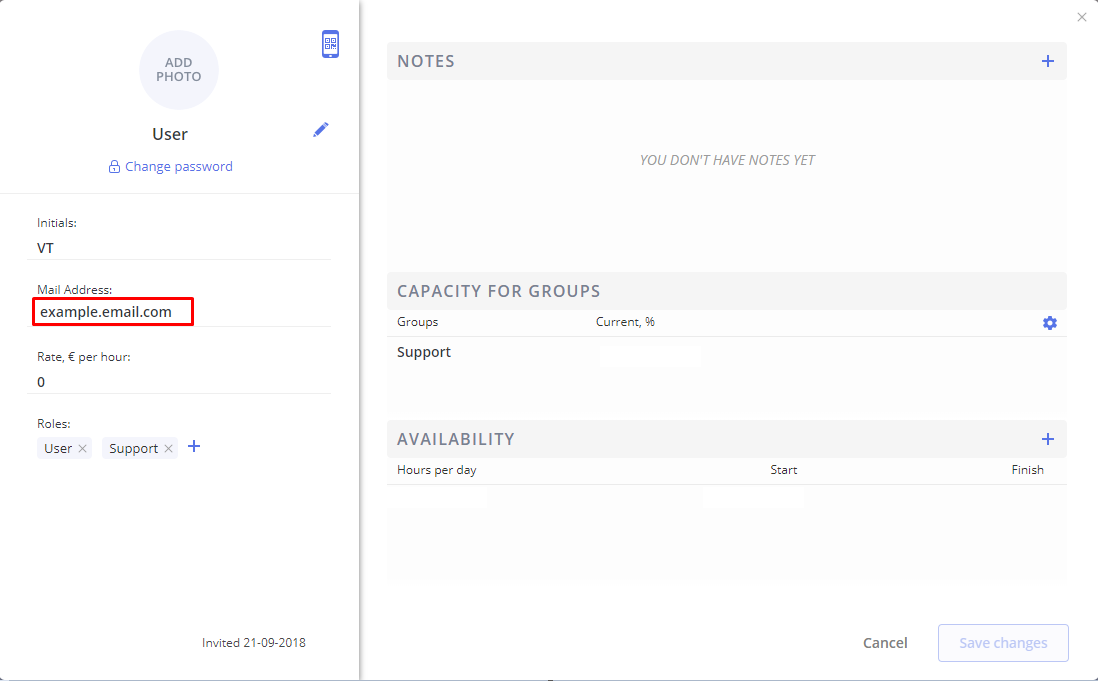Cancel the profile changes
This screenshot has height=681, width=1098.
885,643
